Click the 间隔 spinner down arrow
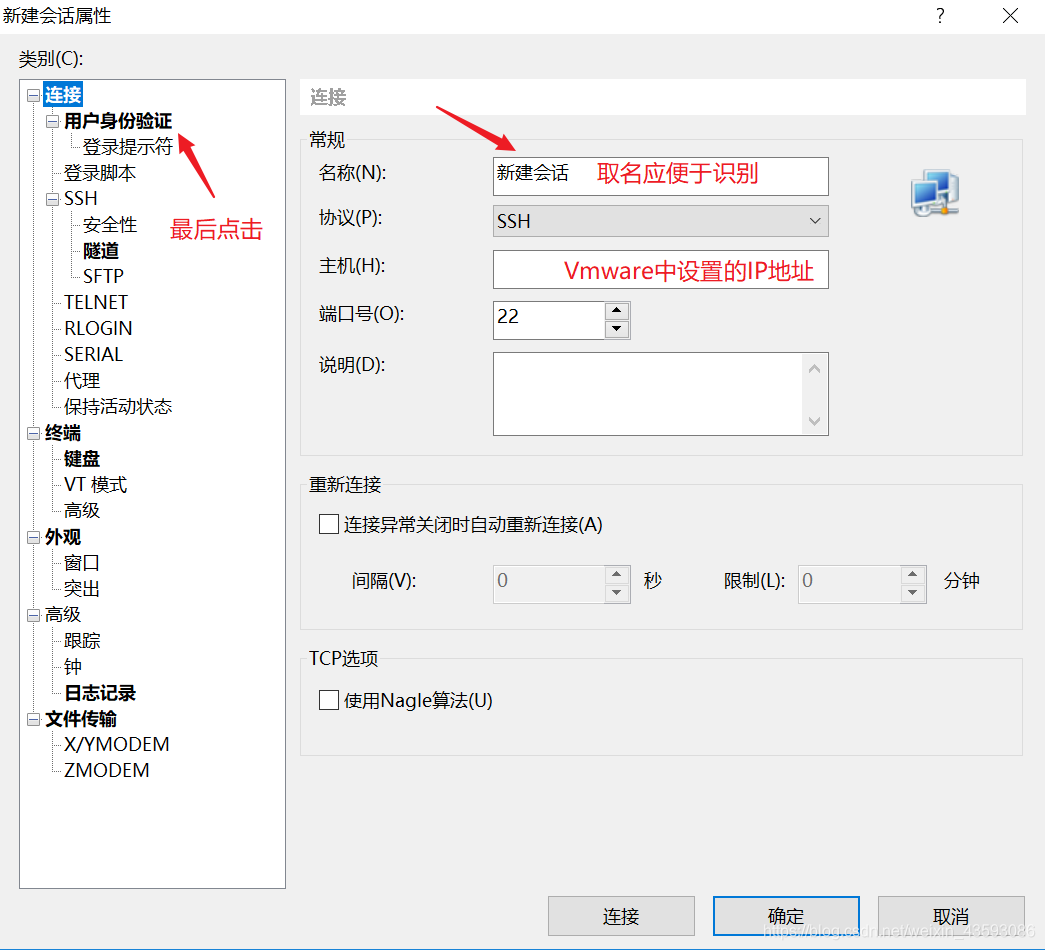The image size is (1045, 950). pyautogui.click(x=616, y=593)
